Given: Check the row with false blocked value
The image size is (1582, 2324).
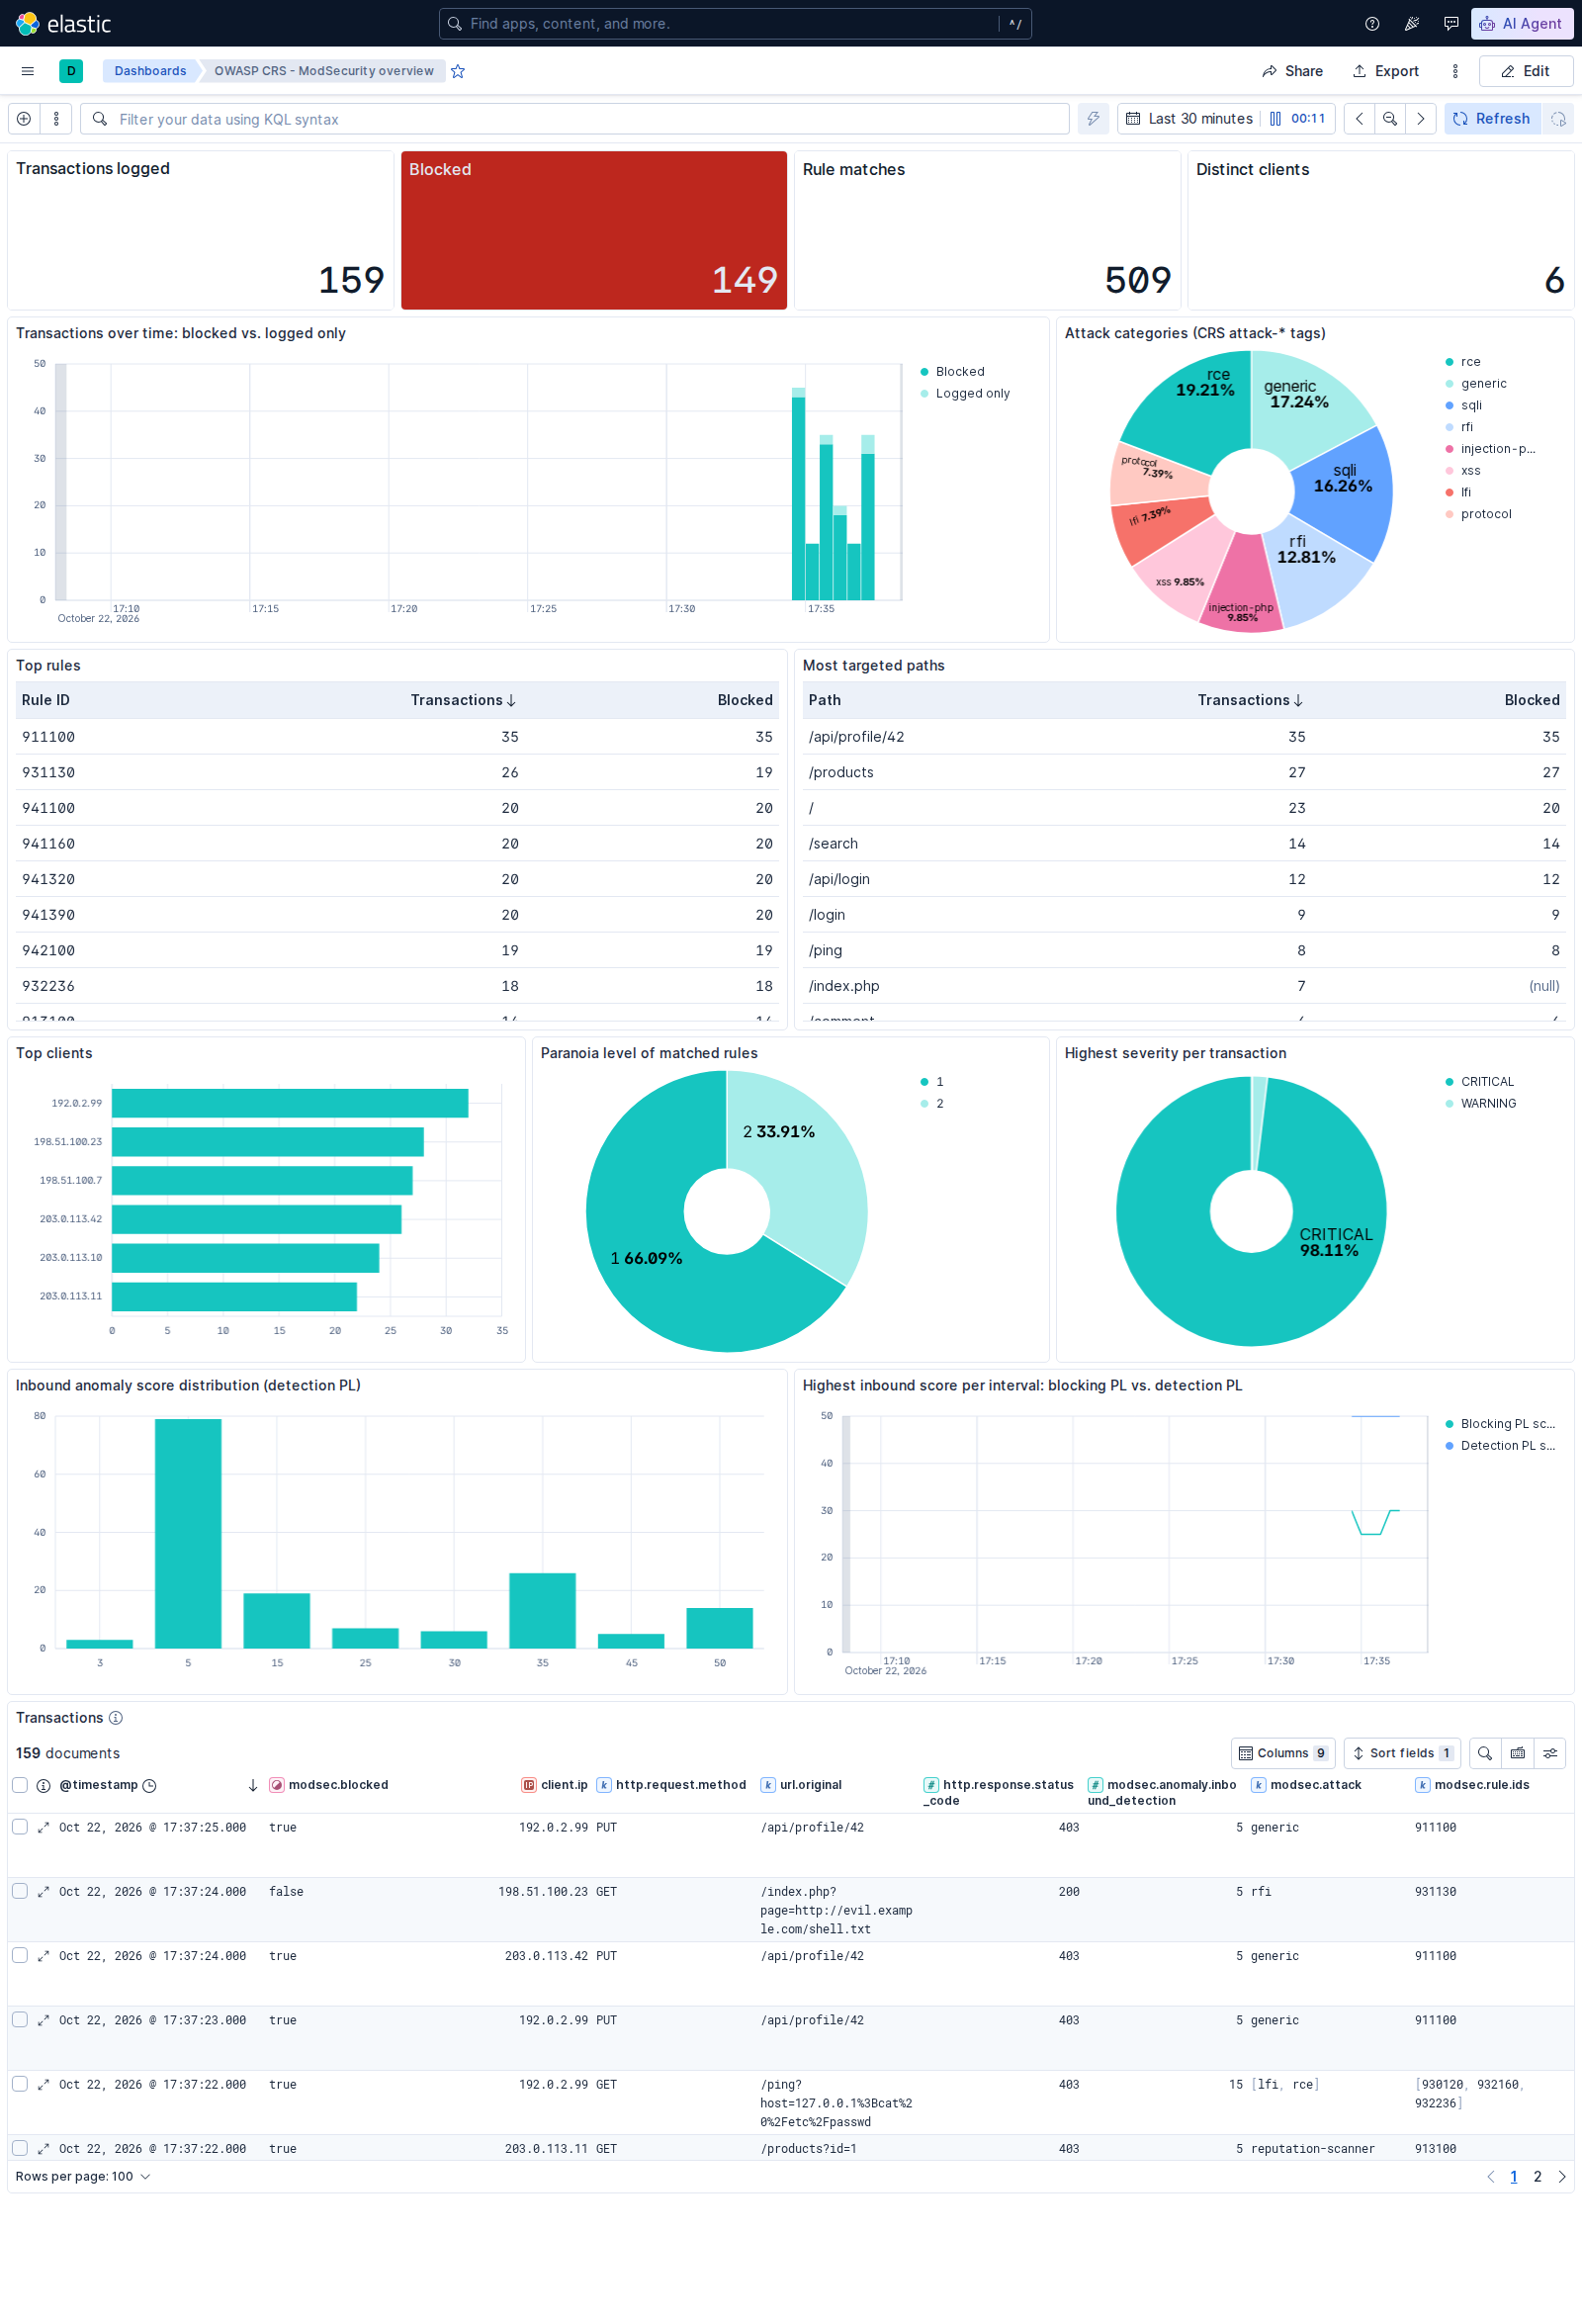Looking at the screenshot, I should pos(20,1891).
